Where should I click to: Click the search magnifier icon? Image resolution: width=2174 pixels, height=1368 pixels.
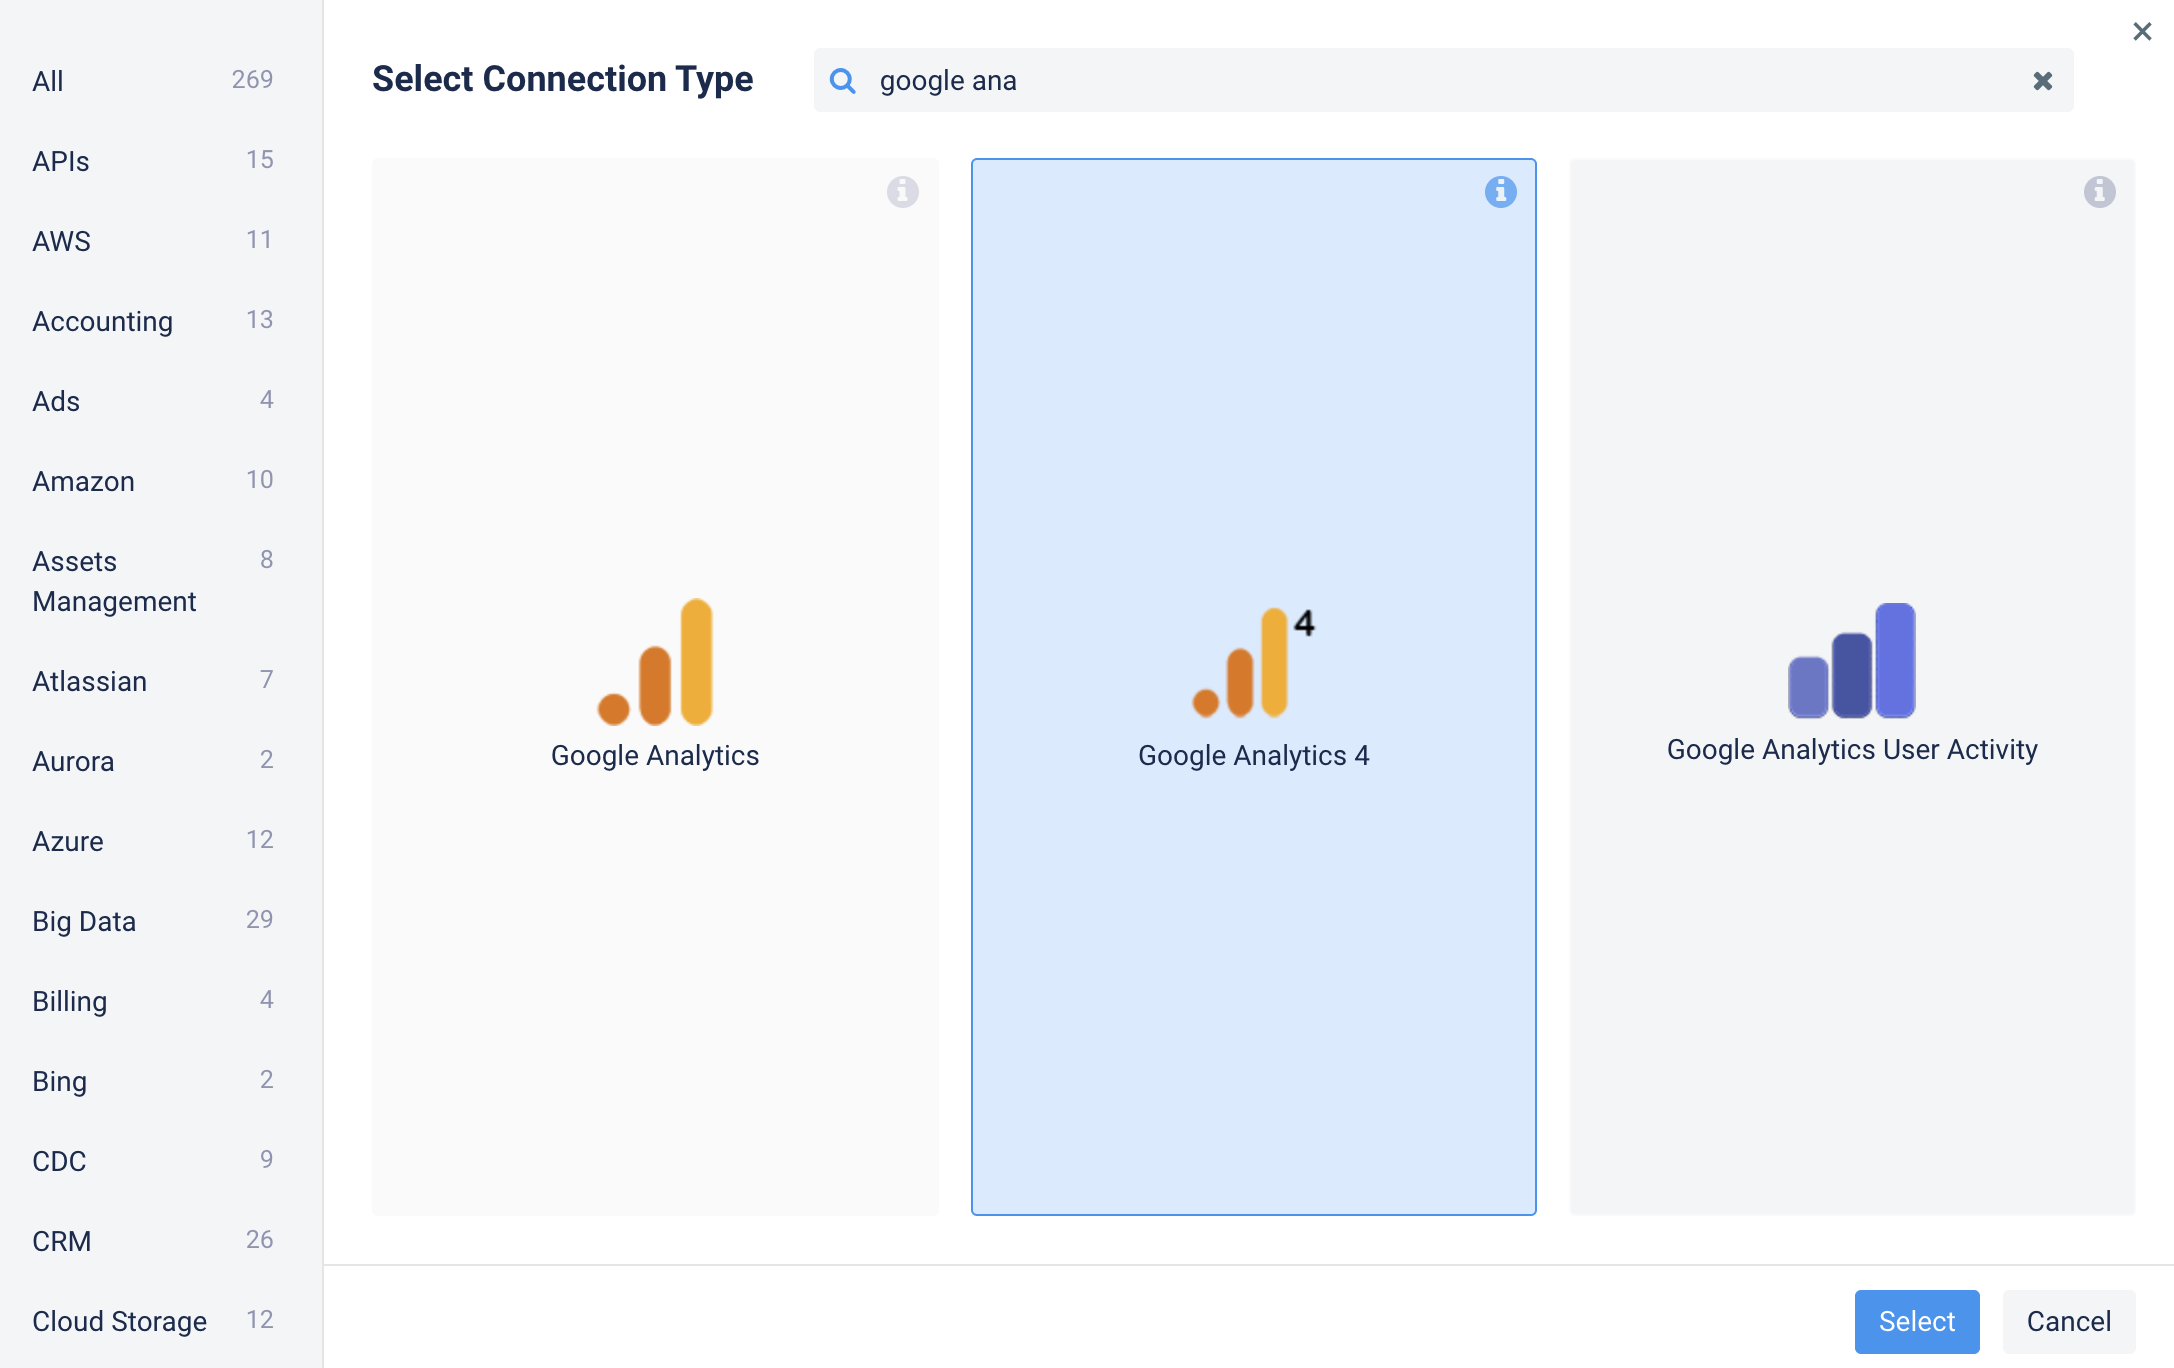[x=843, y=81]
